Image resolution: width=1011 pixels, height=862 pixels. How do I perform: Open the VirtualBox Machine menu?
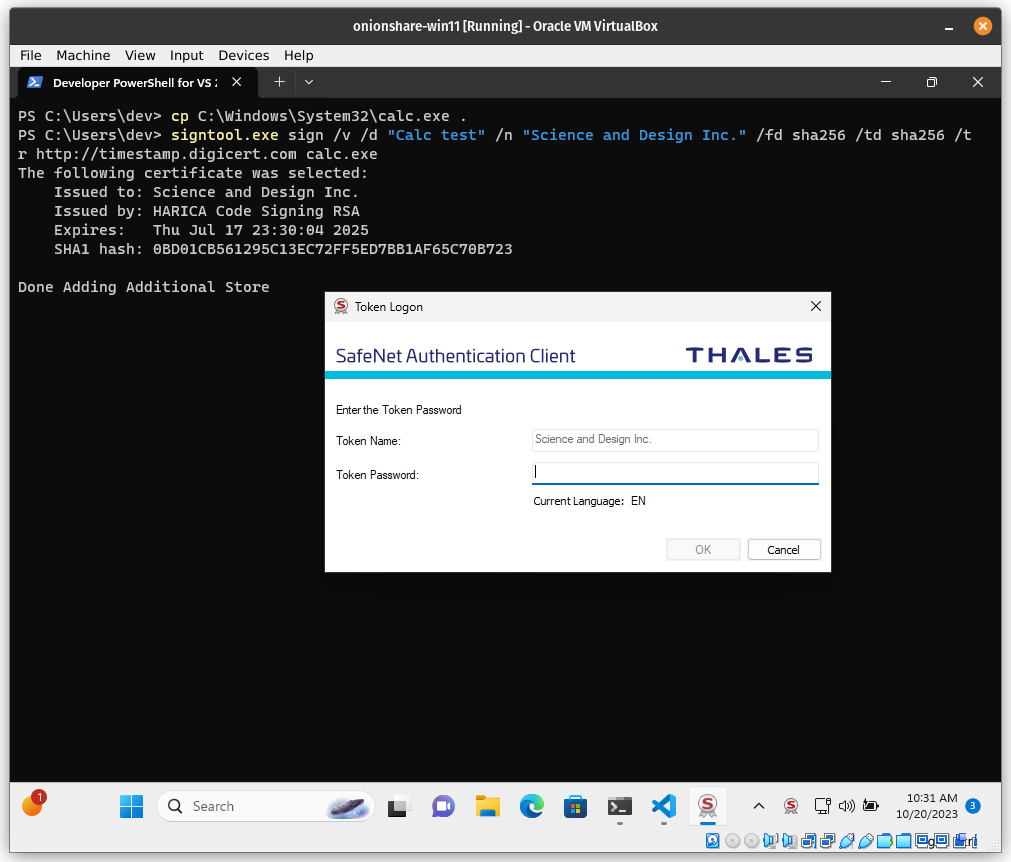(x=83, y=55)
